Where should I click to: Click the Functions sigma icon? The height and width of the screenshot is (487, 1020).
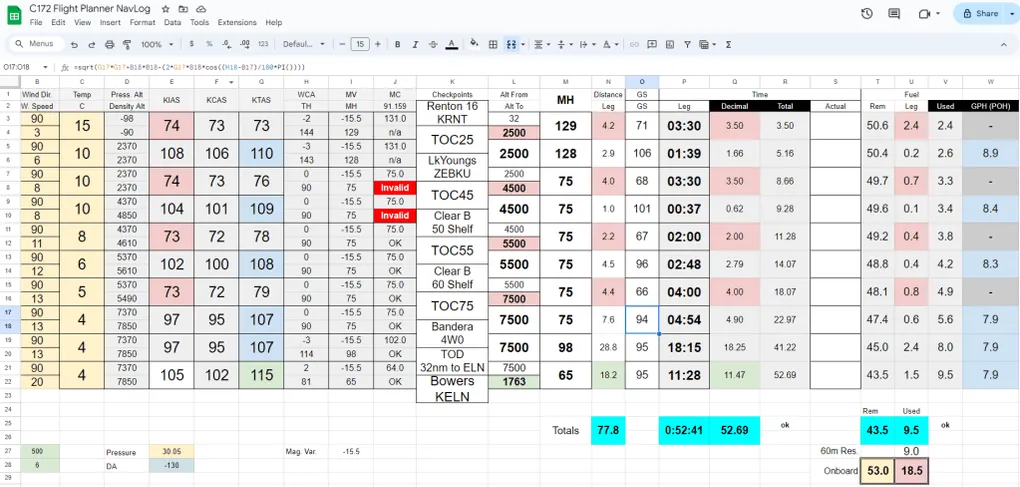point(728,44)
